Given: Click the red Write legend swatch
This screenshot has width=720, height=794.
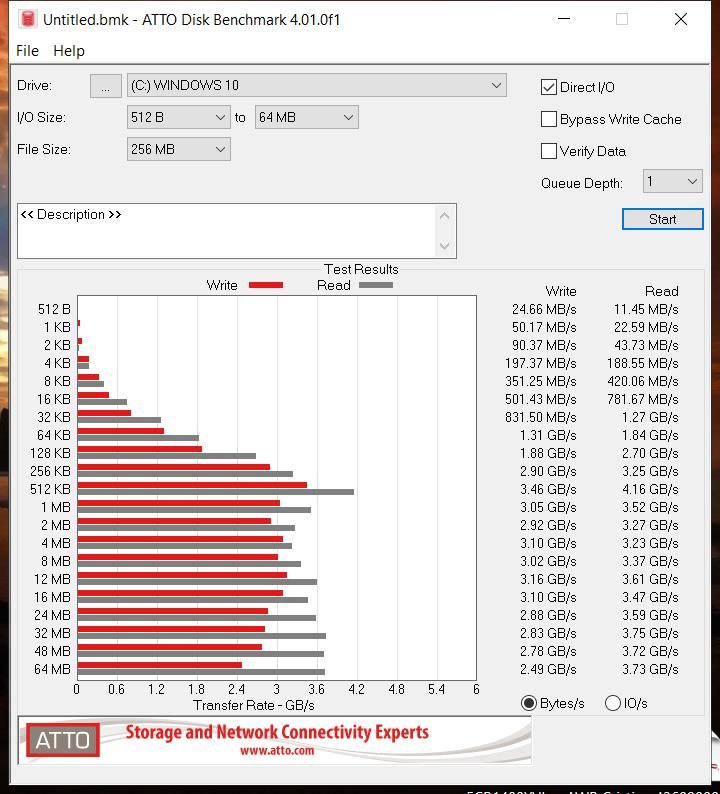Looking at the screenshot, I should click(265, 285).
